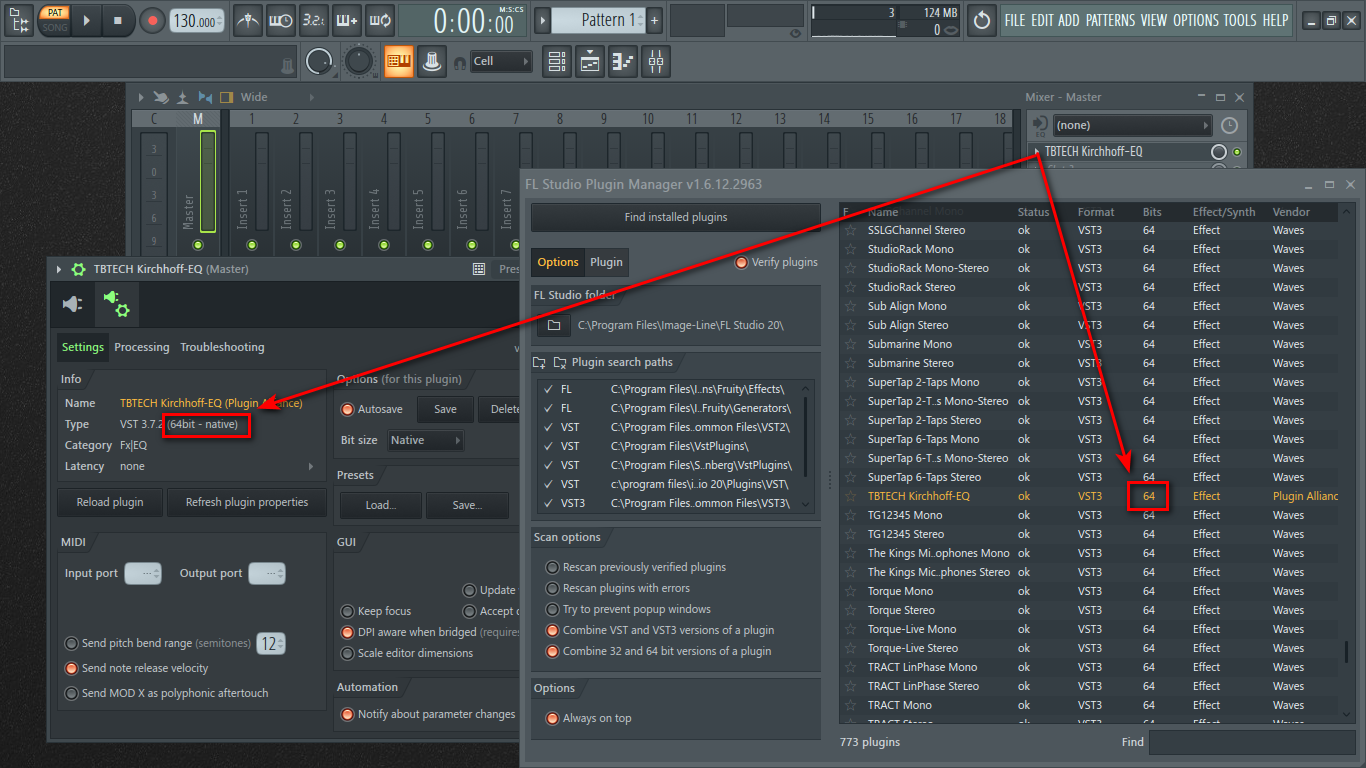Disable Send note release velocity
1366x768 pixels.
click(x=72, y=668)
